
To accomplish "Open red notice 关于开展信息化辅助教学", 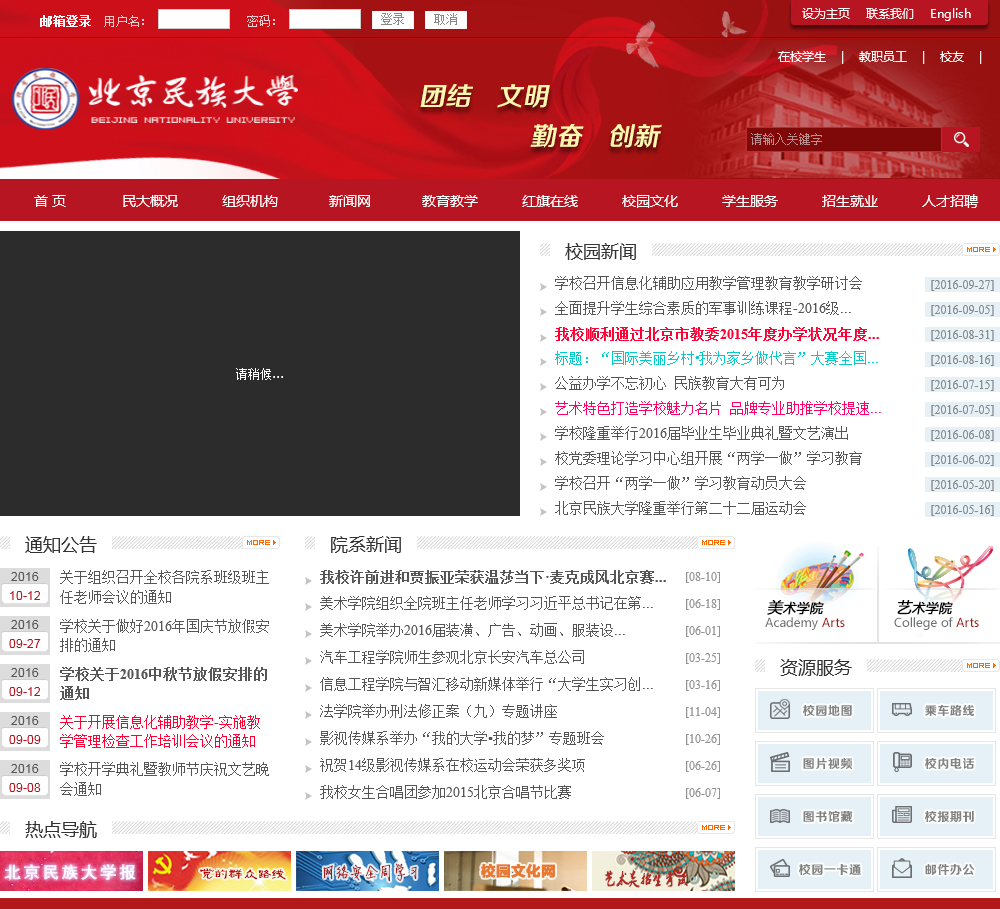I will (x=160, y=731).
